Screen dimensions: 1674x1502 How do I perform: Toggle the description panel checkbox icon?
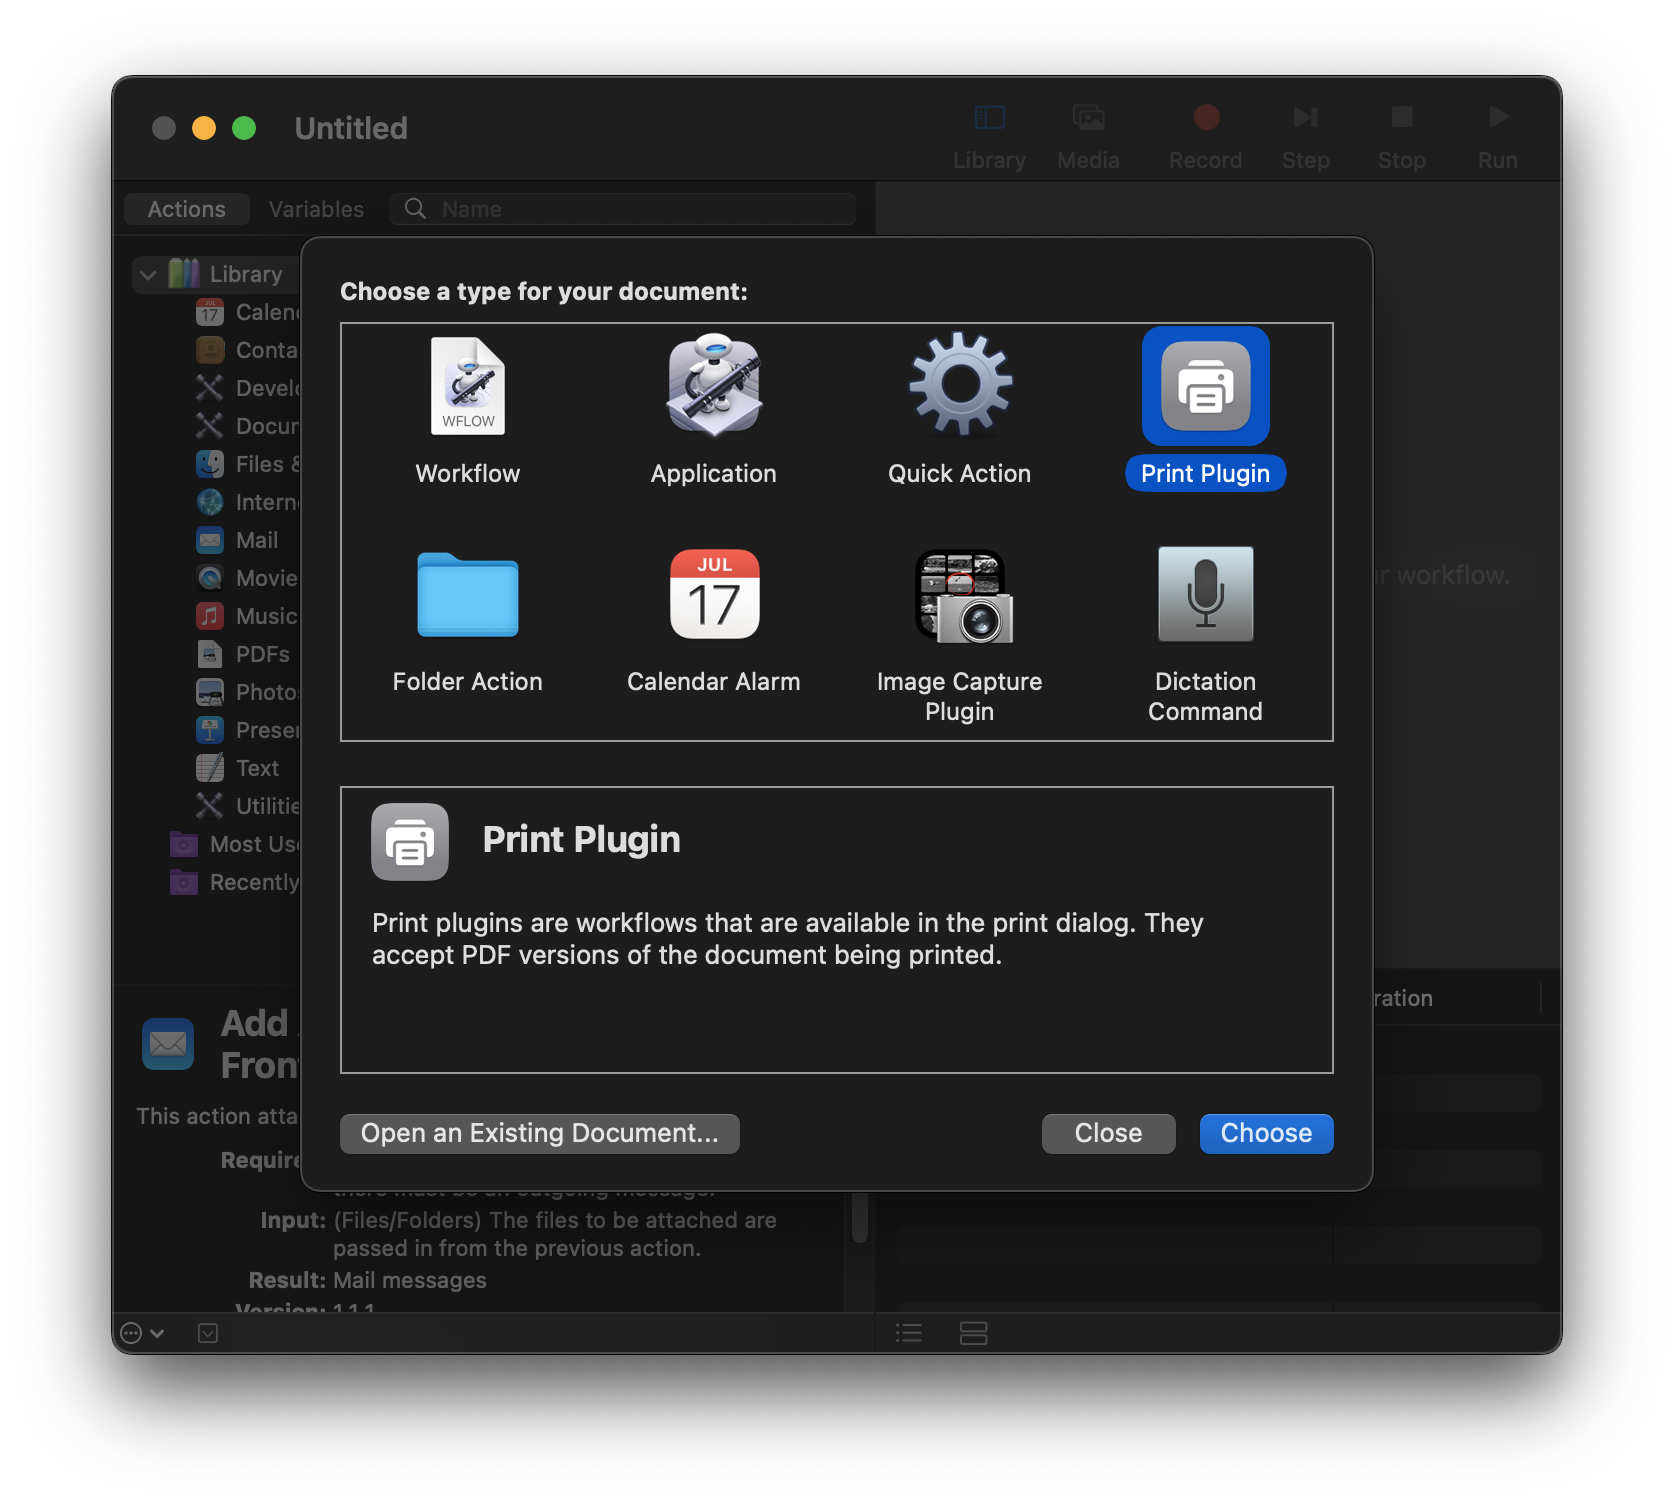(x=208, y=1333)
